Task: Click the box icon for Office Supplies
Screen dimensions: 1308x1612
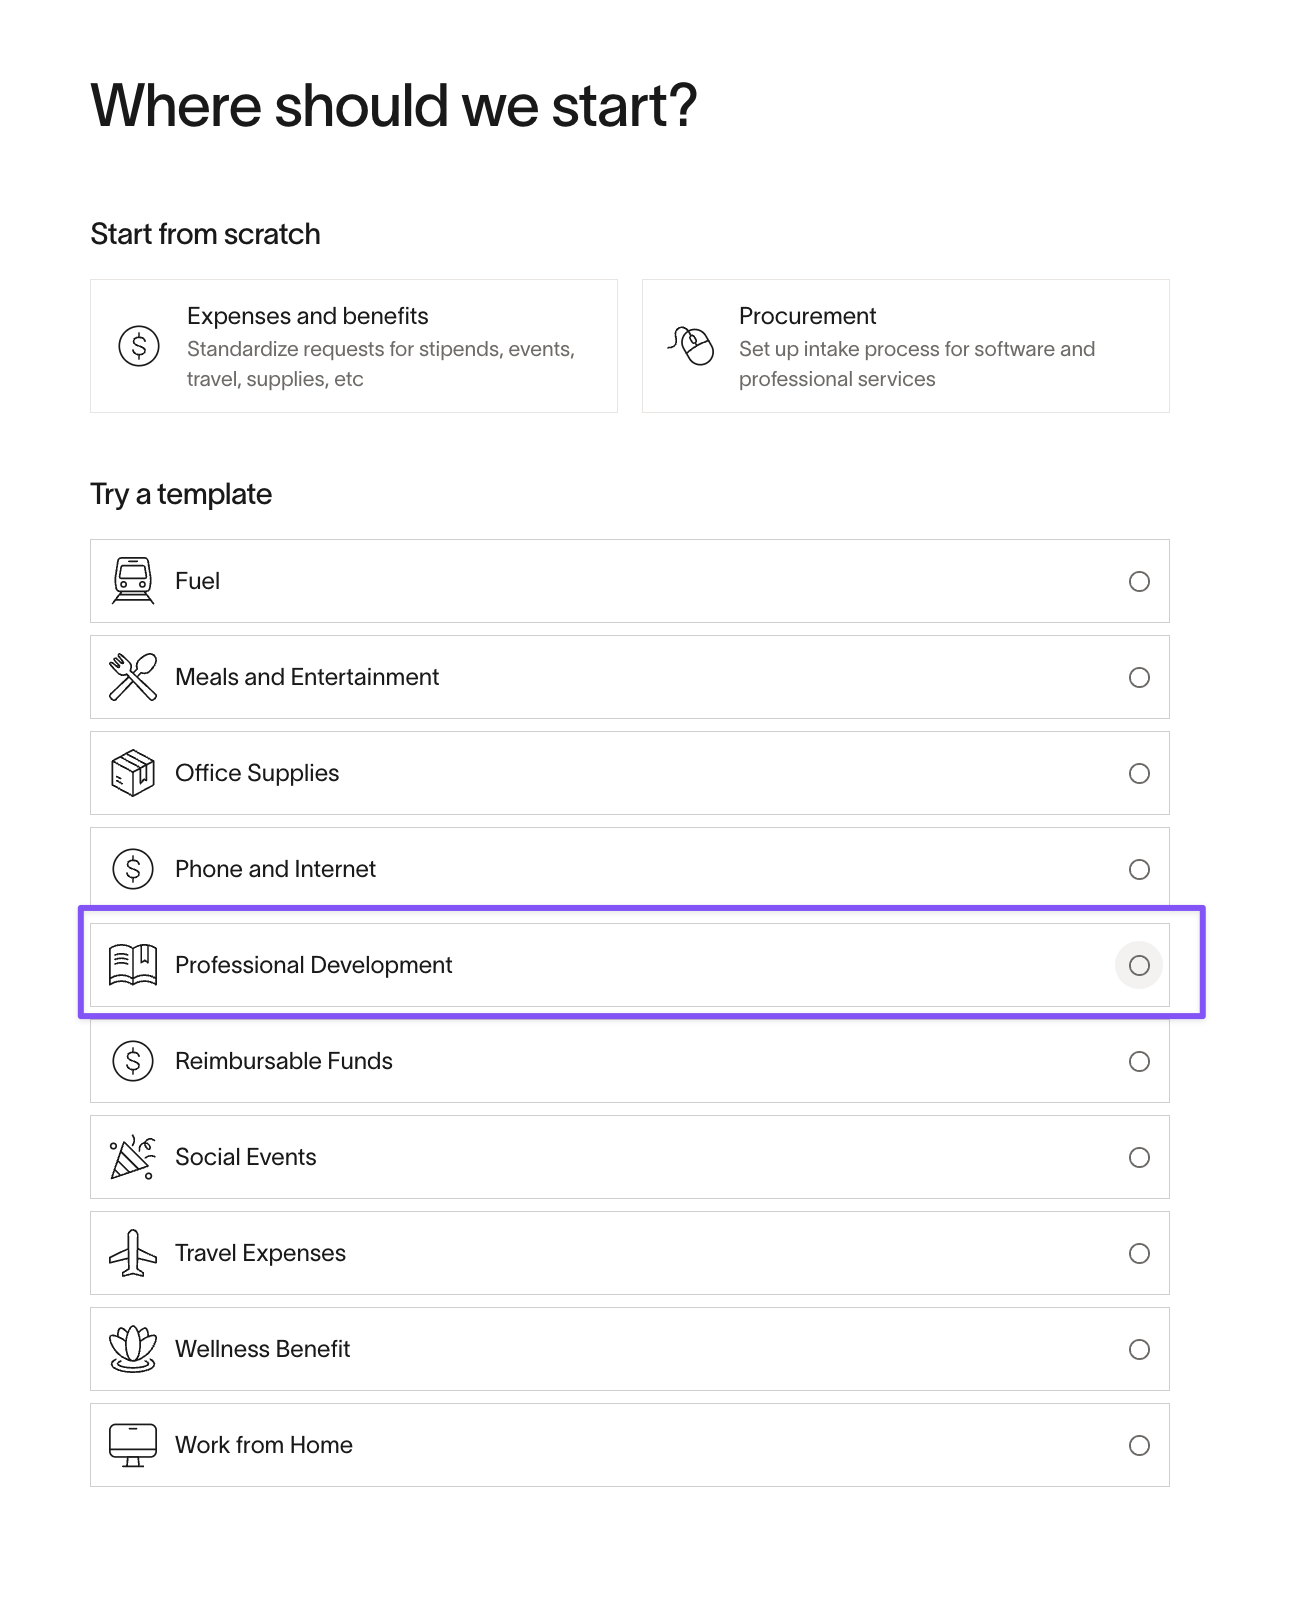Action: coord(133,773)
